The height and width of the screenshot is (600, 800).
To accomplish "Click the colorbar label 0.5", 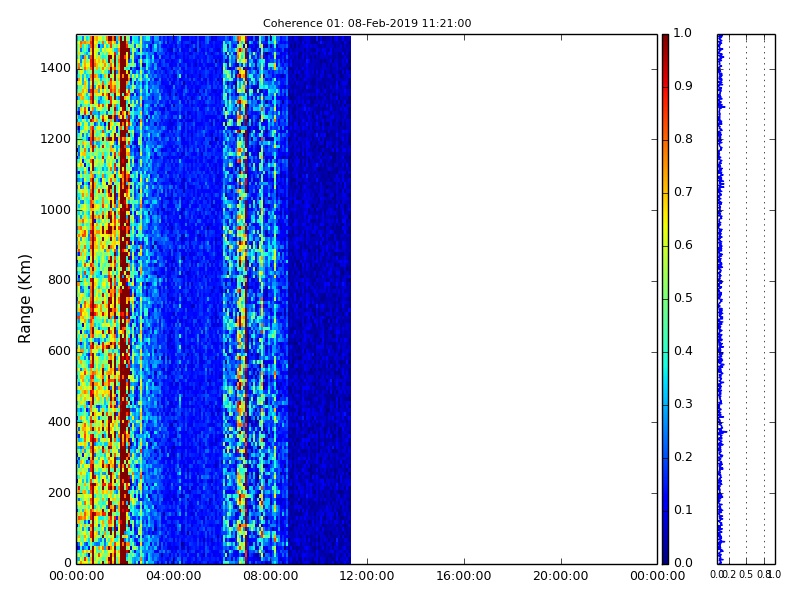I will click(683, 298).
